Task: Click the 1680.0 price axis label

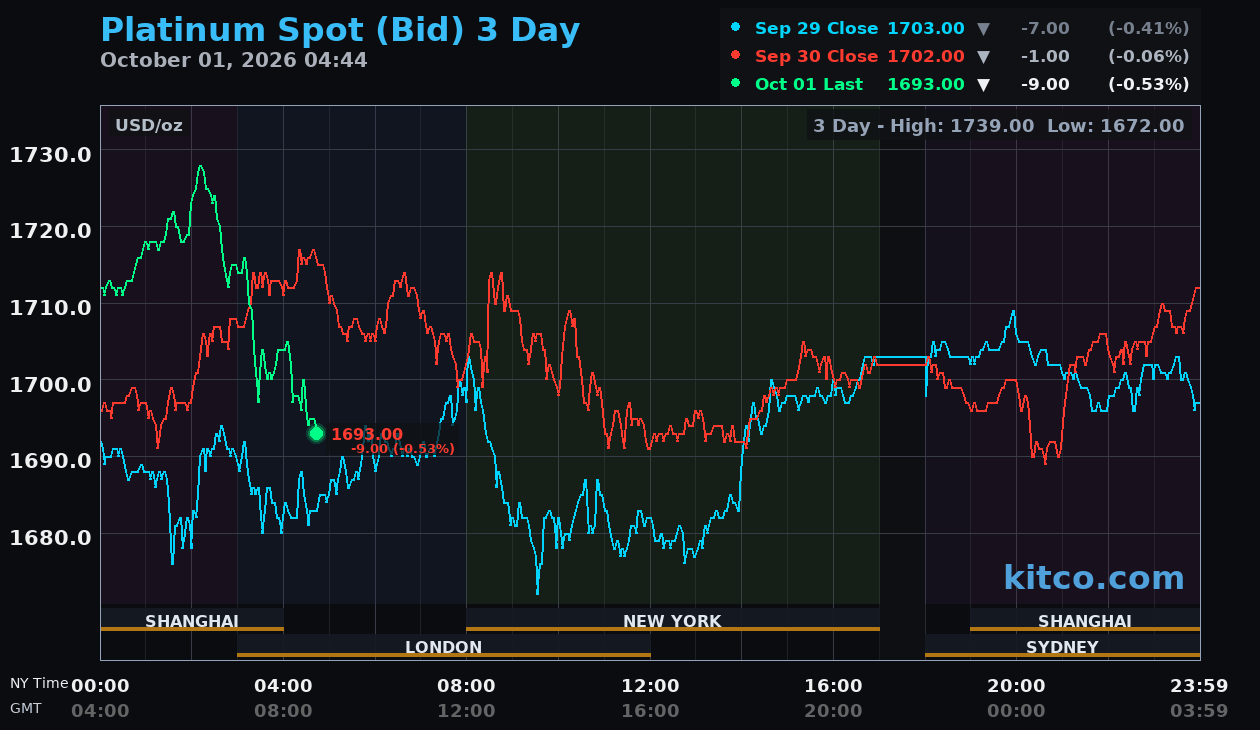Action: click(x=51, y=537)
